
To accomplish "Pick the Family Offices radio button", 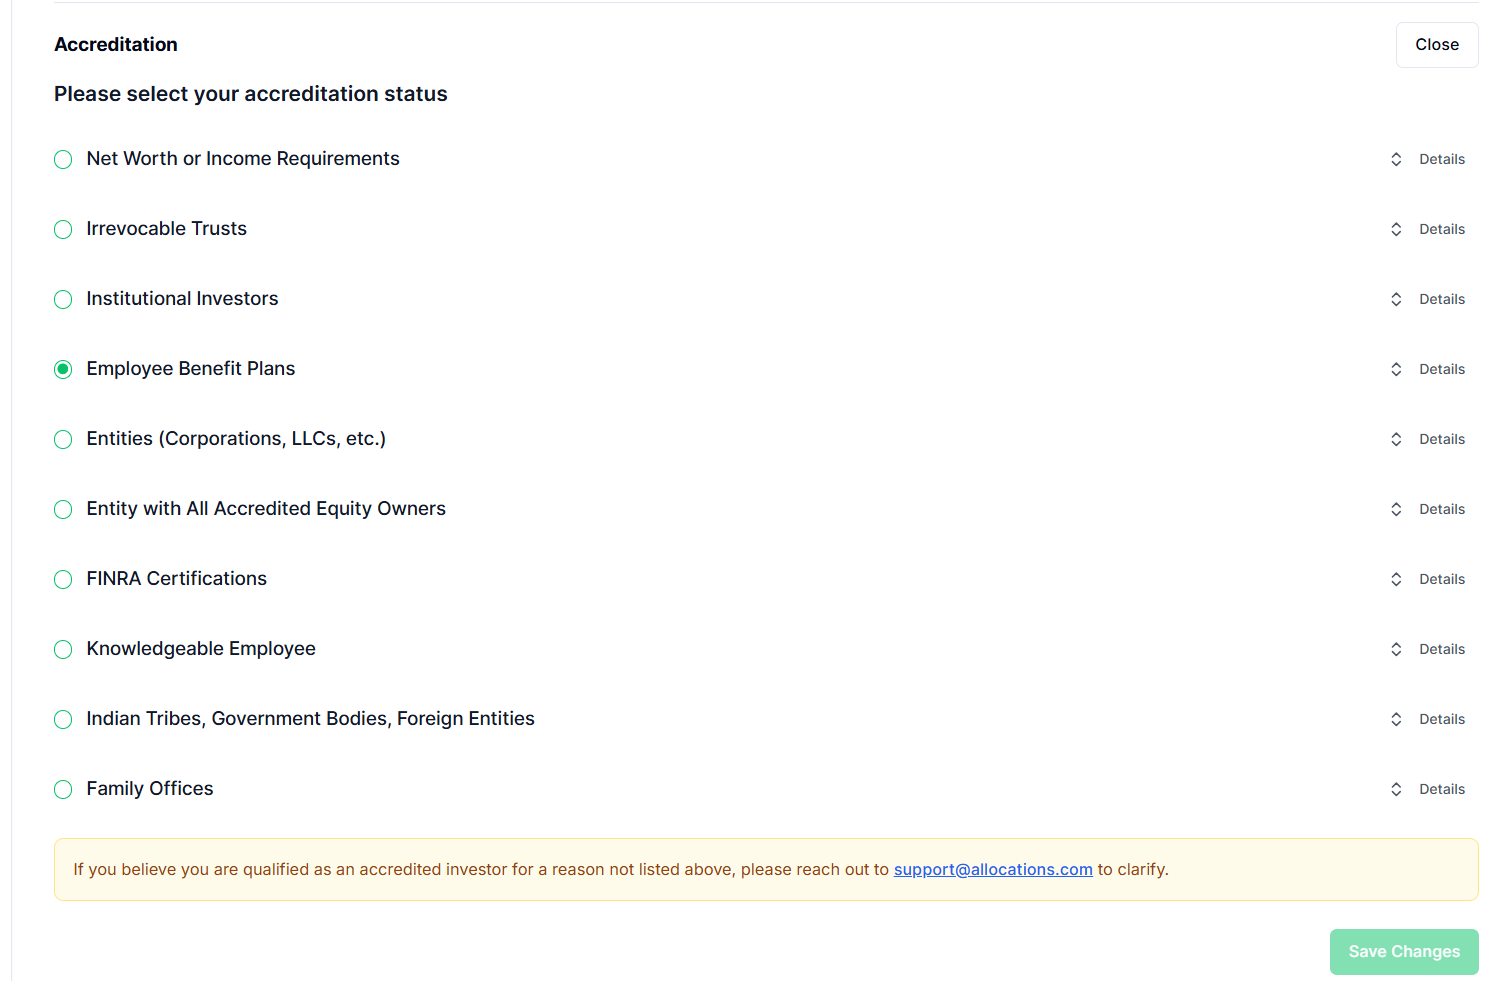I will [x=63, y=790].
